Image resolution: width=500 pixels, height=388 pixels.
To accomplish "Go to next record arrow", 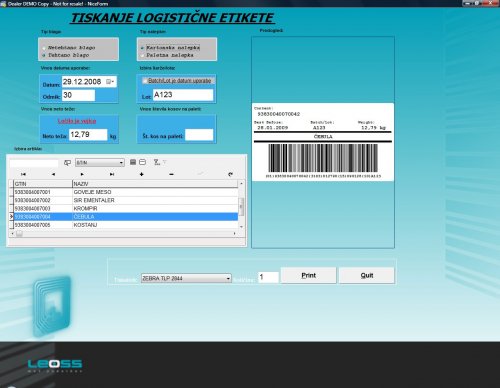I will pos(82,174).
